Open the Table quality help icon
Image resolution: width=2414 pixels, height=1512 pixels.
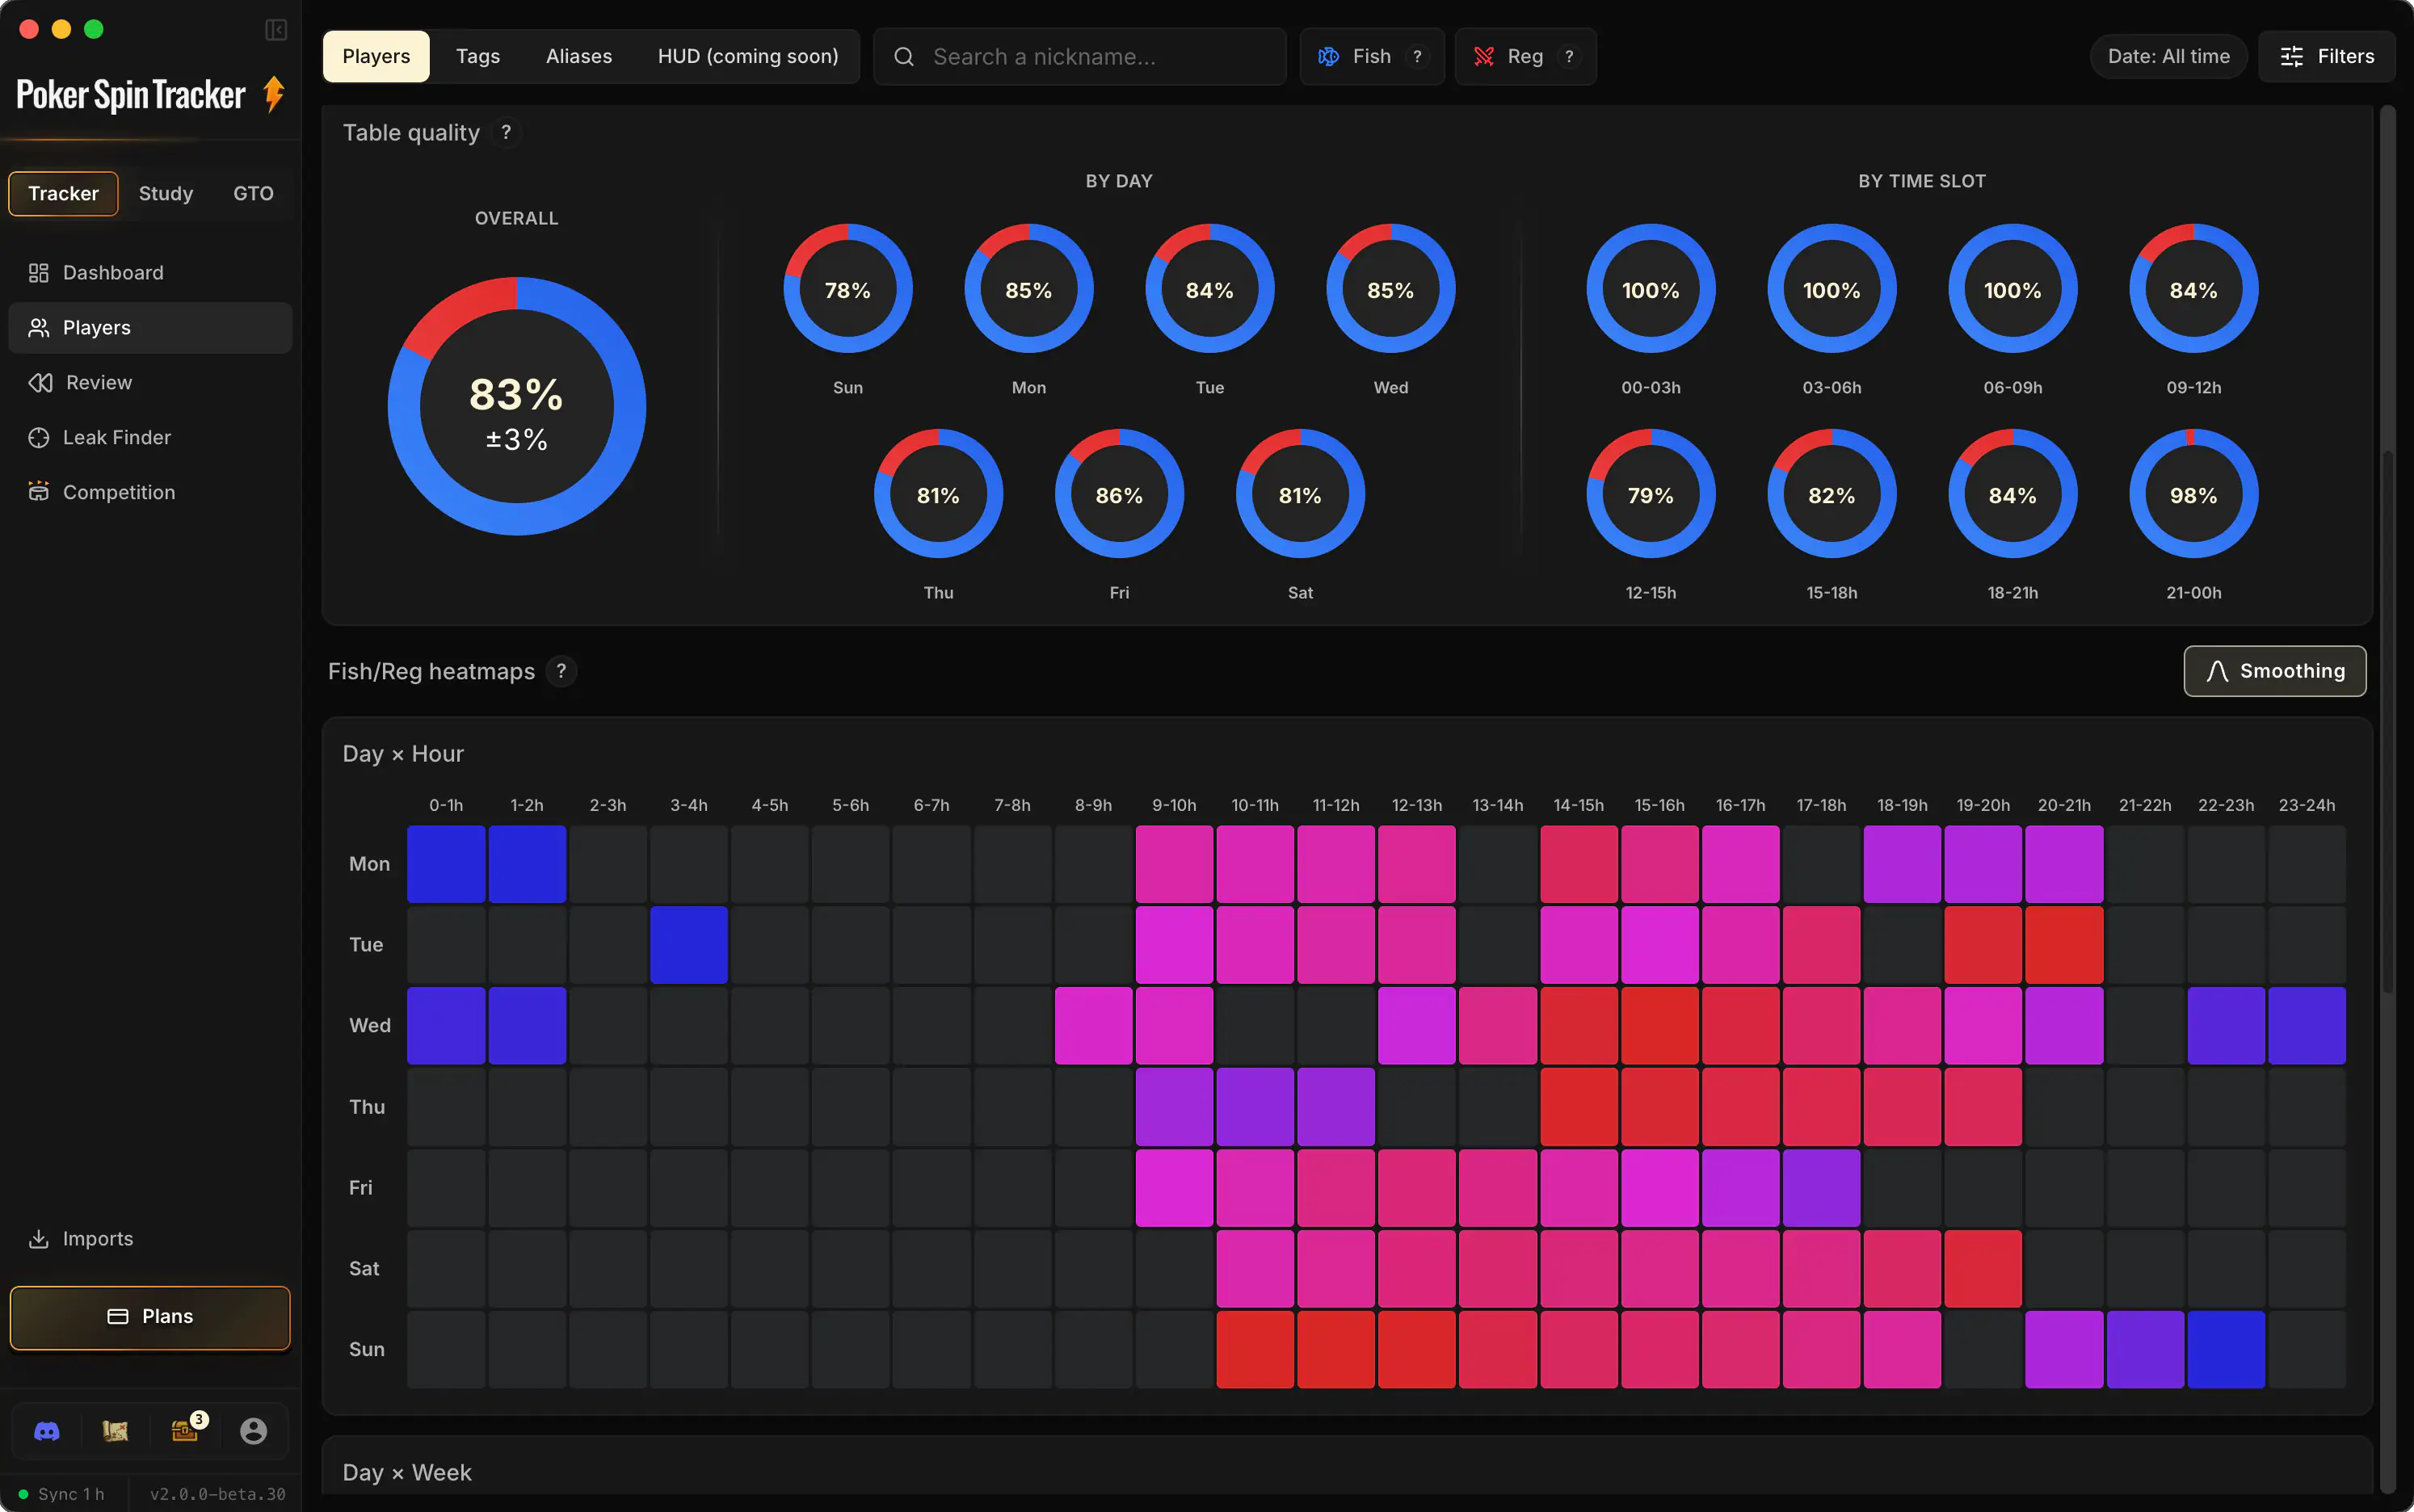tap(506, 132)
